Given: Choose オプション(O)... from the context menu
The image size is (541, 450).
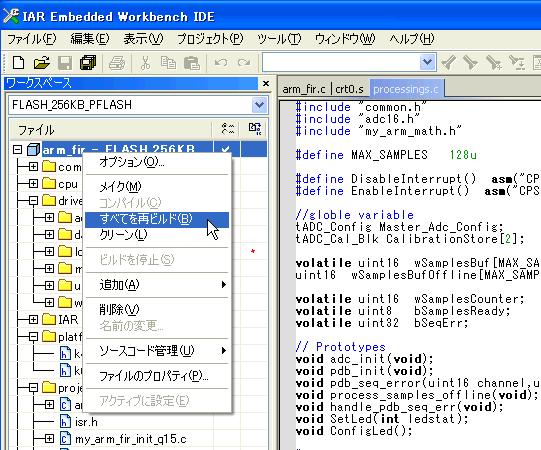Looking at the screenshot, I should (x=157, y=162).
